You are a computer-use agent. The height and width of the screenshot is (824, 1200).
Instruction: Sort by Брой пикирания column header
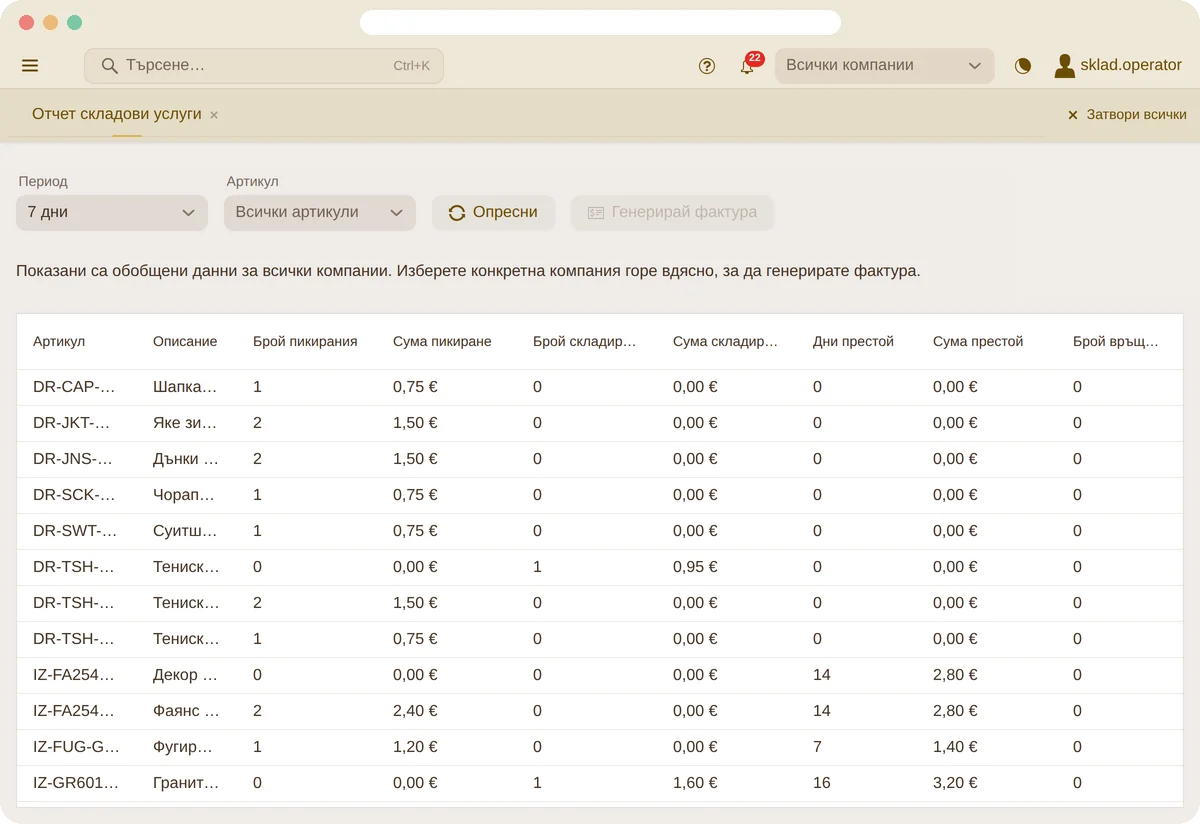click(305, 341)
